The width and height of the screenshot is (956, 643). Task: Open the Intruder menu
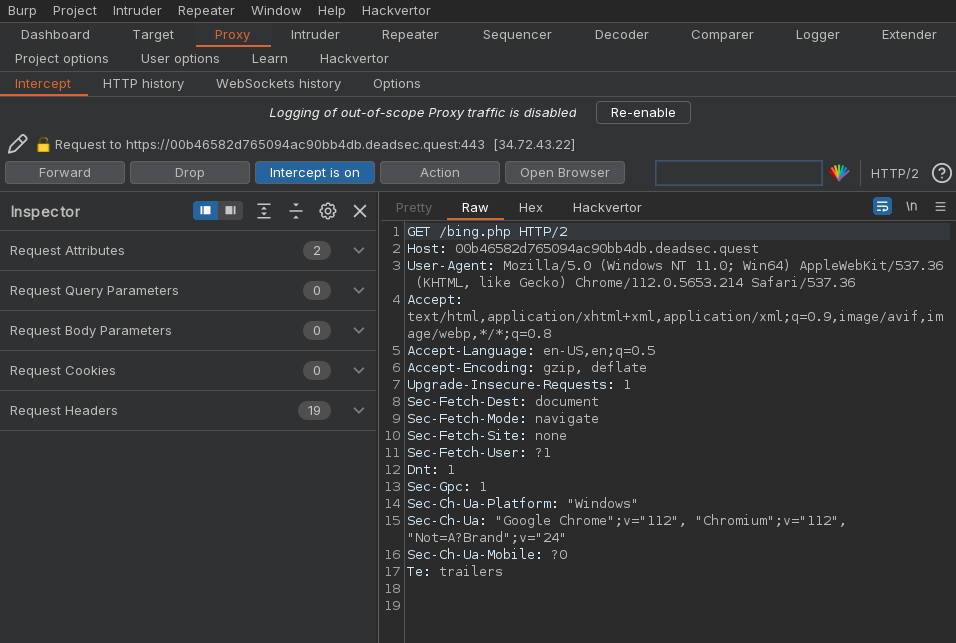pyautogui.click(x=137, y=11)
